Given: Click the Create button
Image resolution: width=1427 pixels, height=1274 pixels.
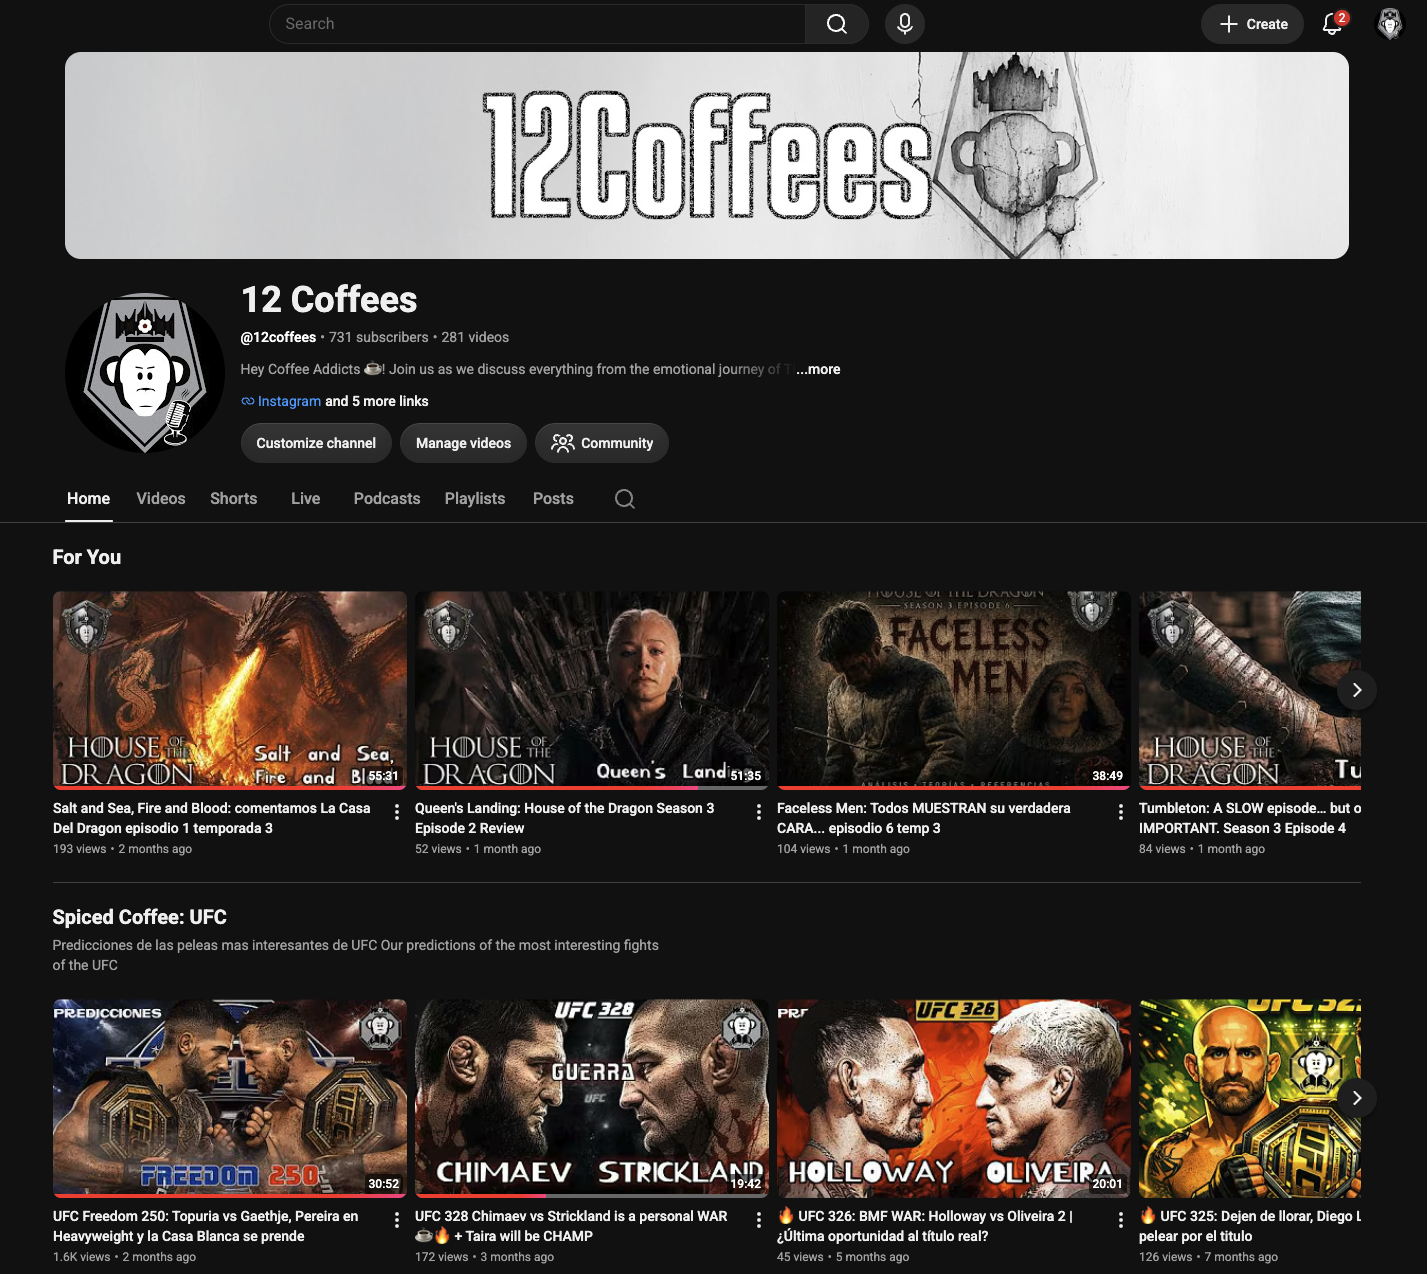Looking at the screenshot, I should pyautogui.click(x=1252, y=24).
